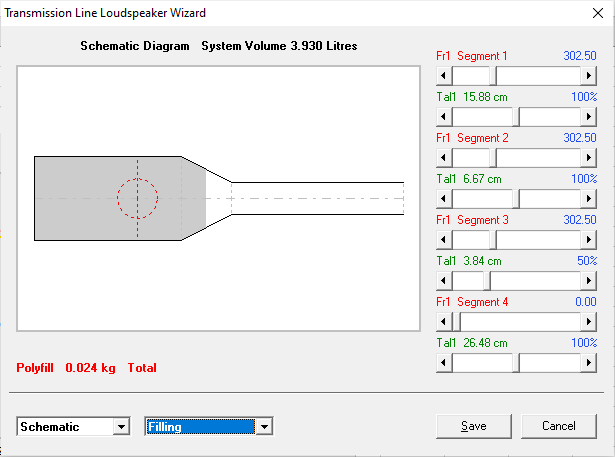Click left arrow of Tal1 6.67 cm scrollbar
615x457 pixels.
[x=444, y=198]
